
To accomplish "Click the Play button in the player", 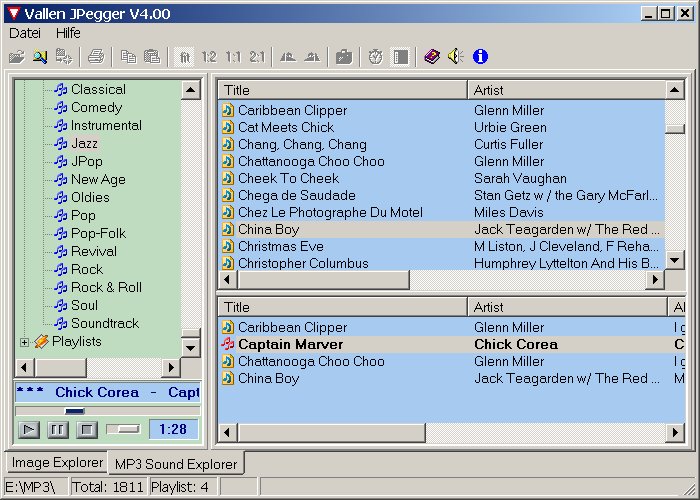I will click(29, 430).
